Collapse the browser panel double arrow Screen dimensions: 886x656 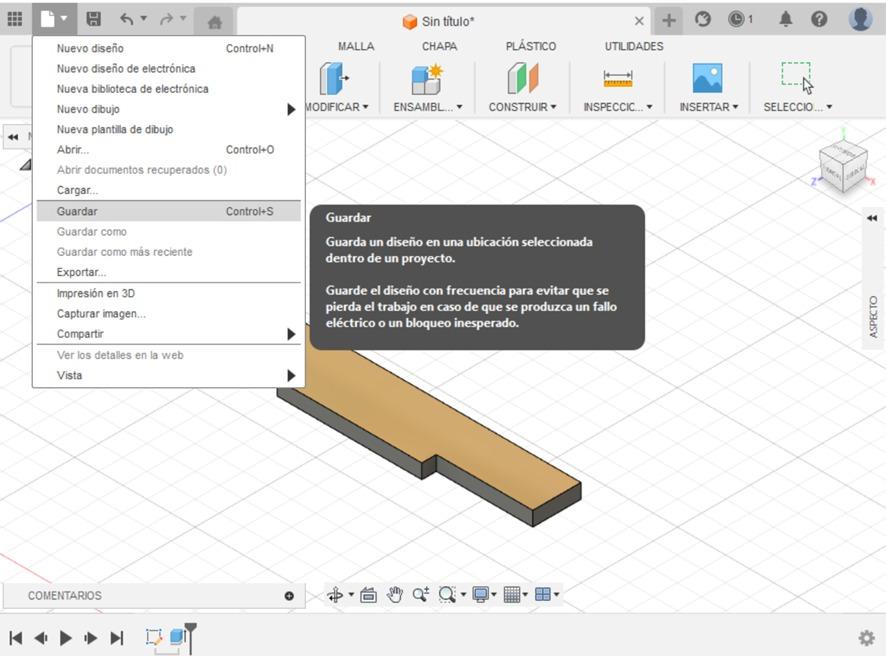point(13,137)
